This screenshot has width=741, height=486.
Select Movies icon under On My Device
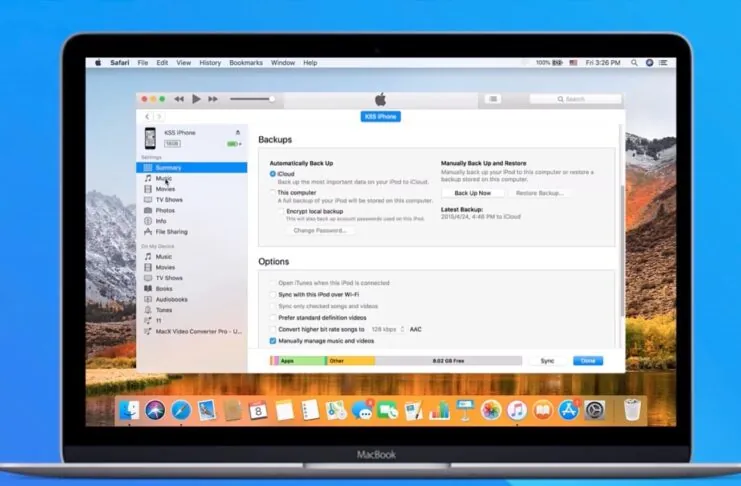point(148,267)
